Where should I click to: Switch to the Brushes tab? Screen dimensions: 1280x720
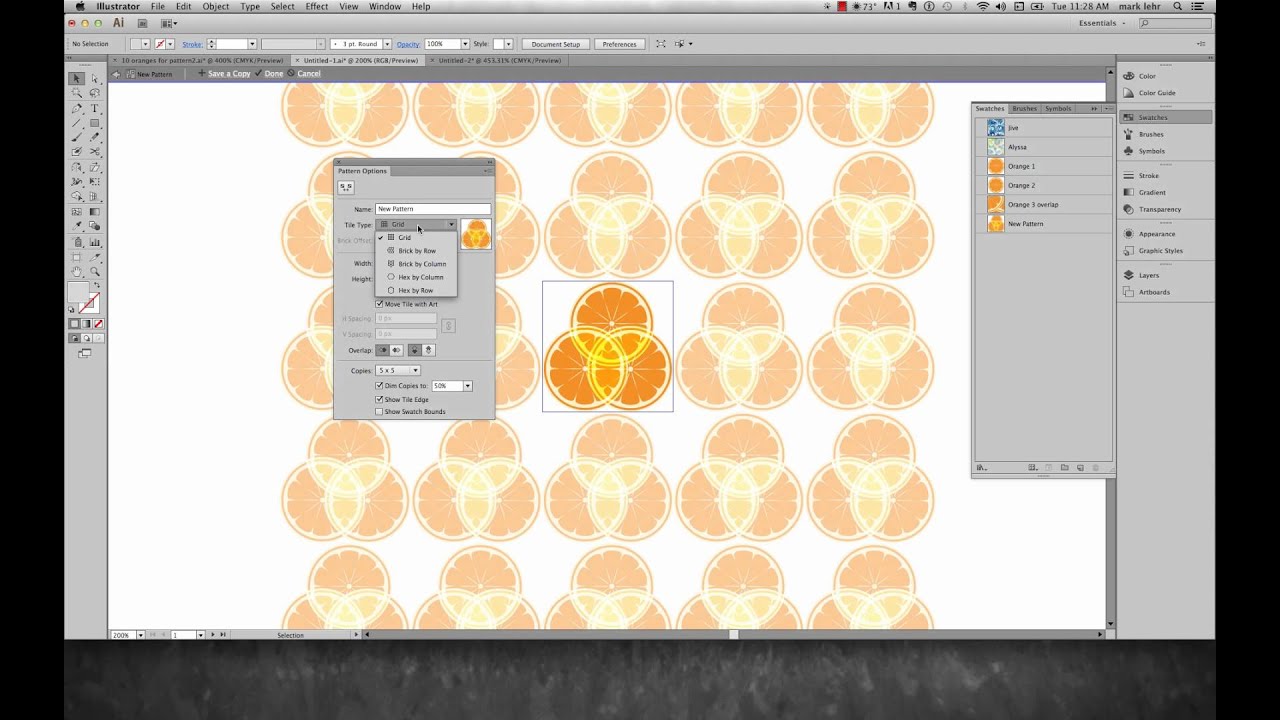click(1025, 108)
